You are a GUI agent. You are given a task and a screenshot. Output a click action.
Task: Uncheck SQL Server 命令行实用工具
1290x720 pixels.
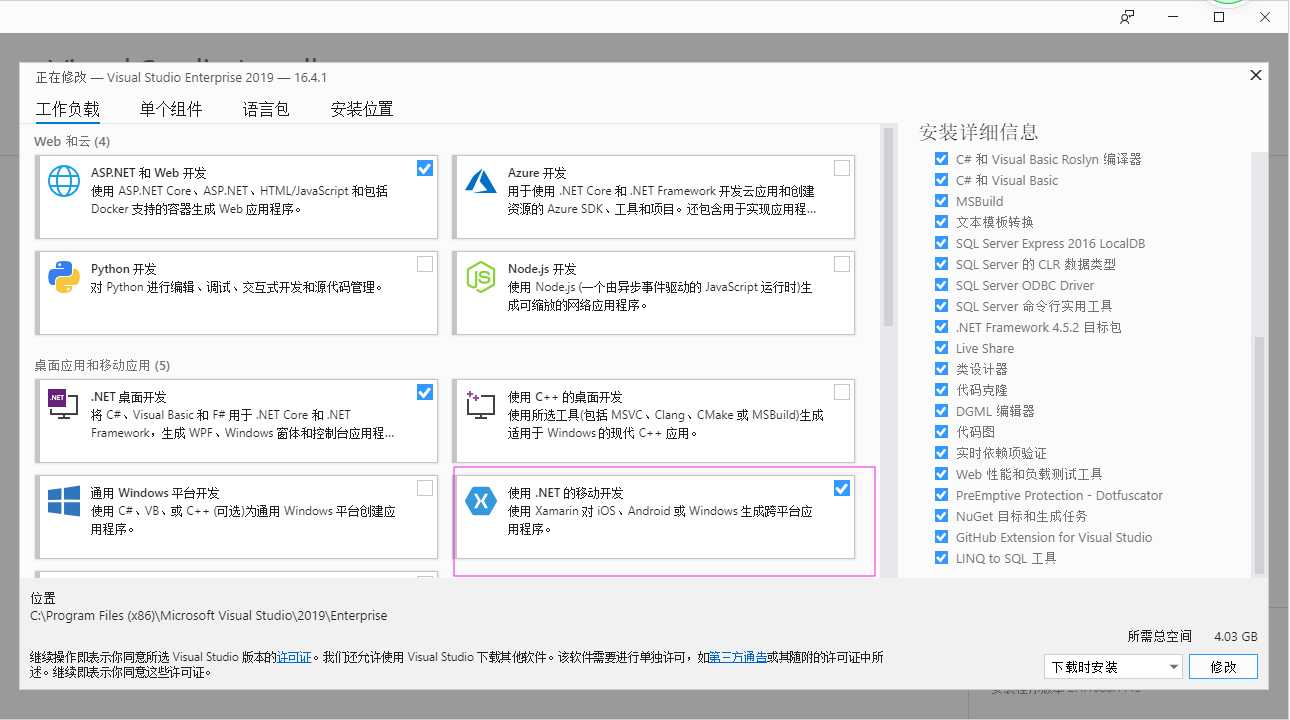(941, 306)
